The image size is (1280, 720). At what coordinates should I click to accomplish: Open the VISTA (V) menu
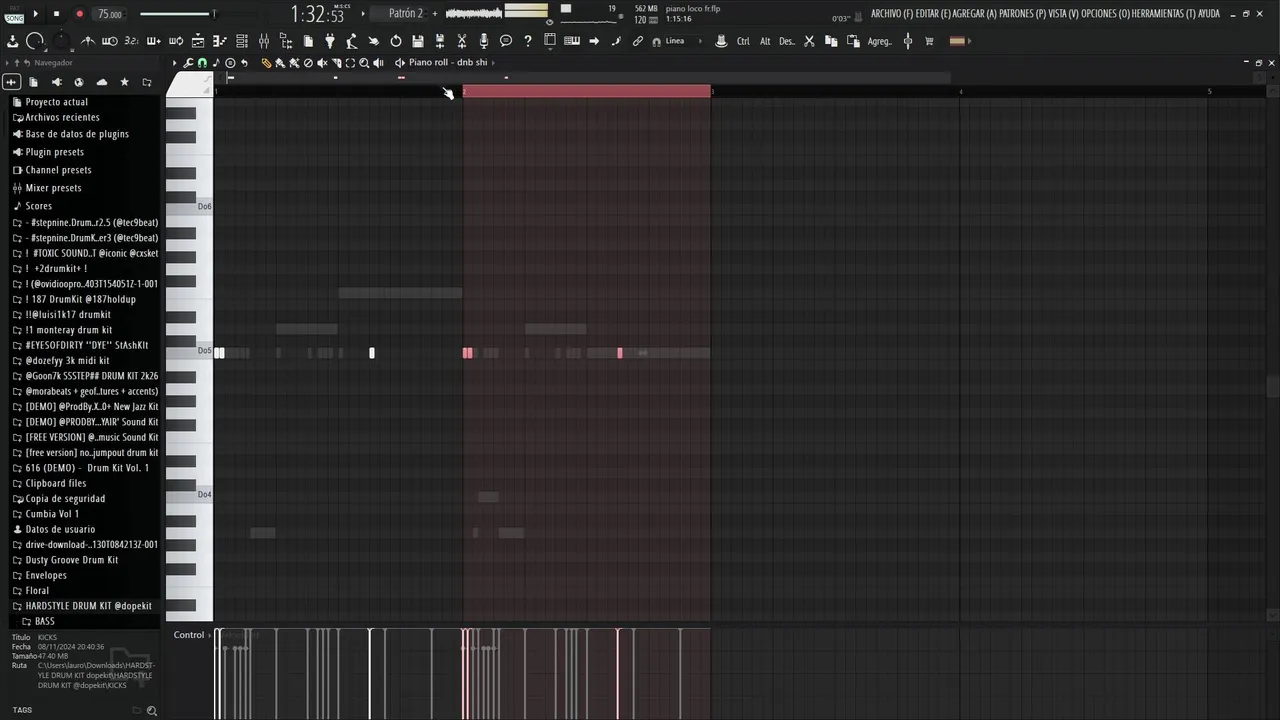(1064, 14)
